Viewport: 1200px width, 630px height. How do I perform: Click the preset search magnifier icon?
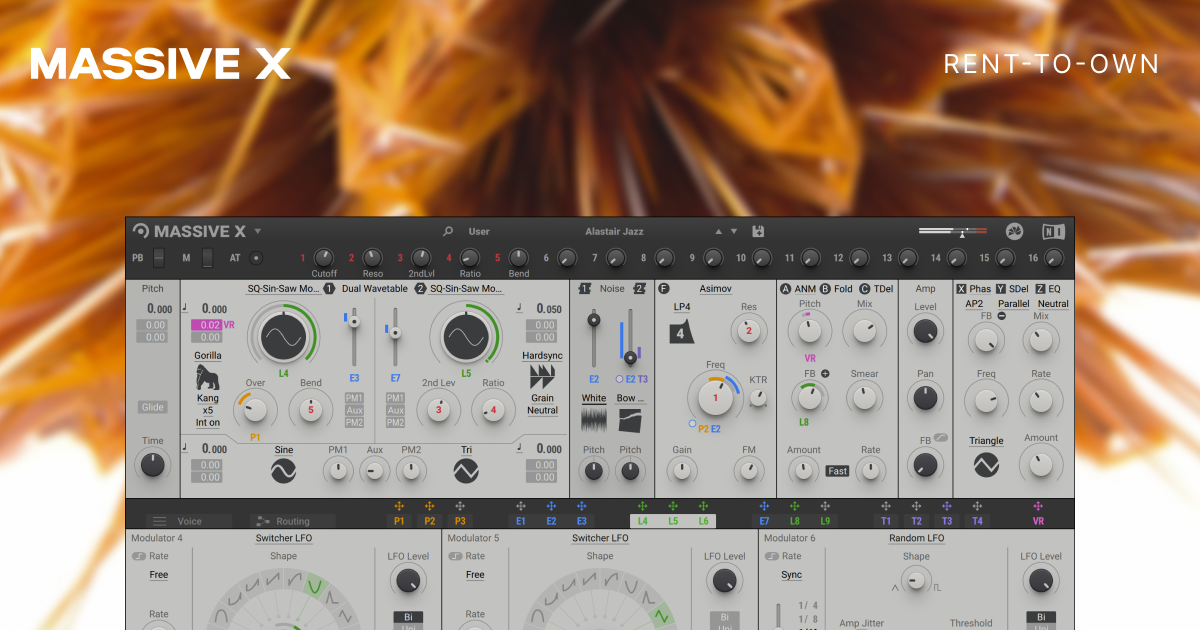(x=448, y=231)
